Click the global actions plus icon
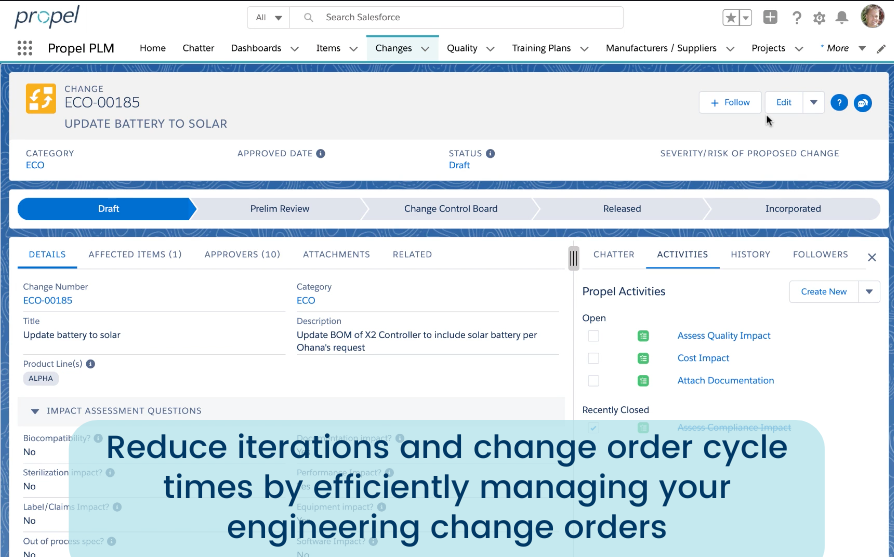Viewport: 894px width, 557px height. [770, 17]
